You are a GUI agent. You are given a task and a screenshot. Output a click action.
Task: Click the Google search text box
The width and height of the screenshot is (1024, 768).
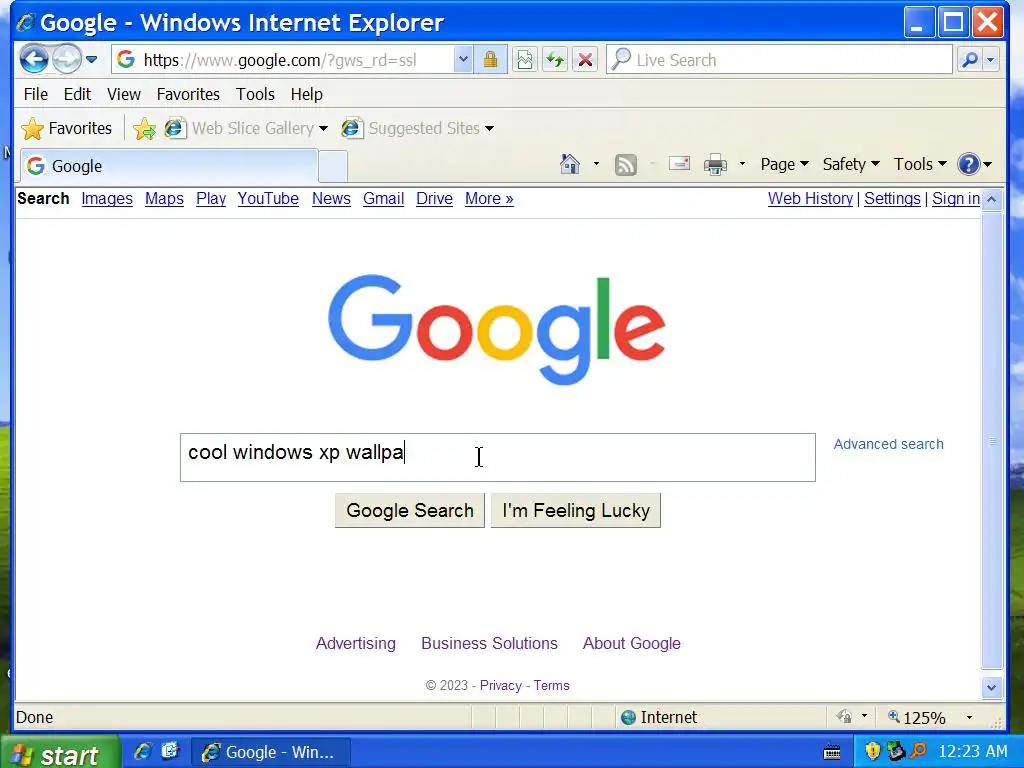click(498, 457)
